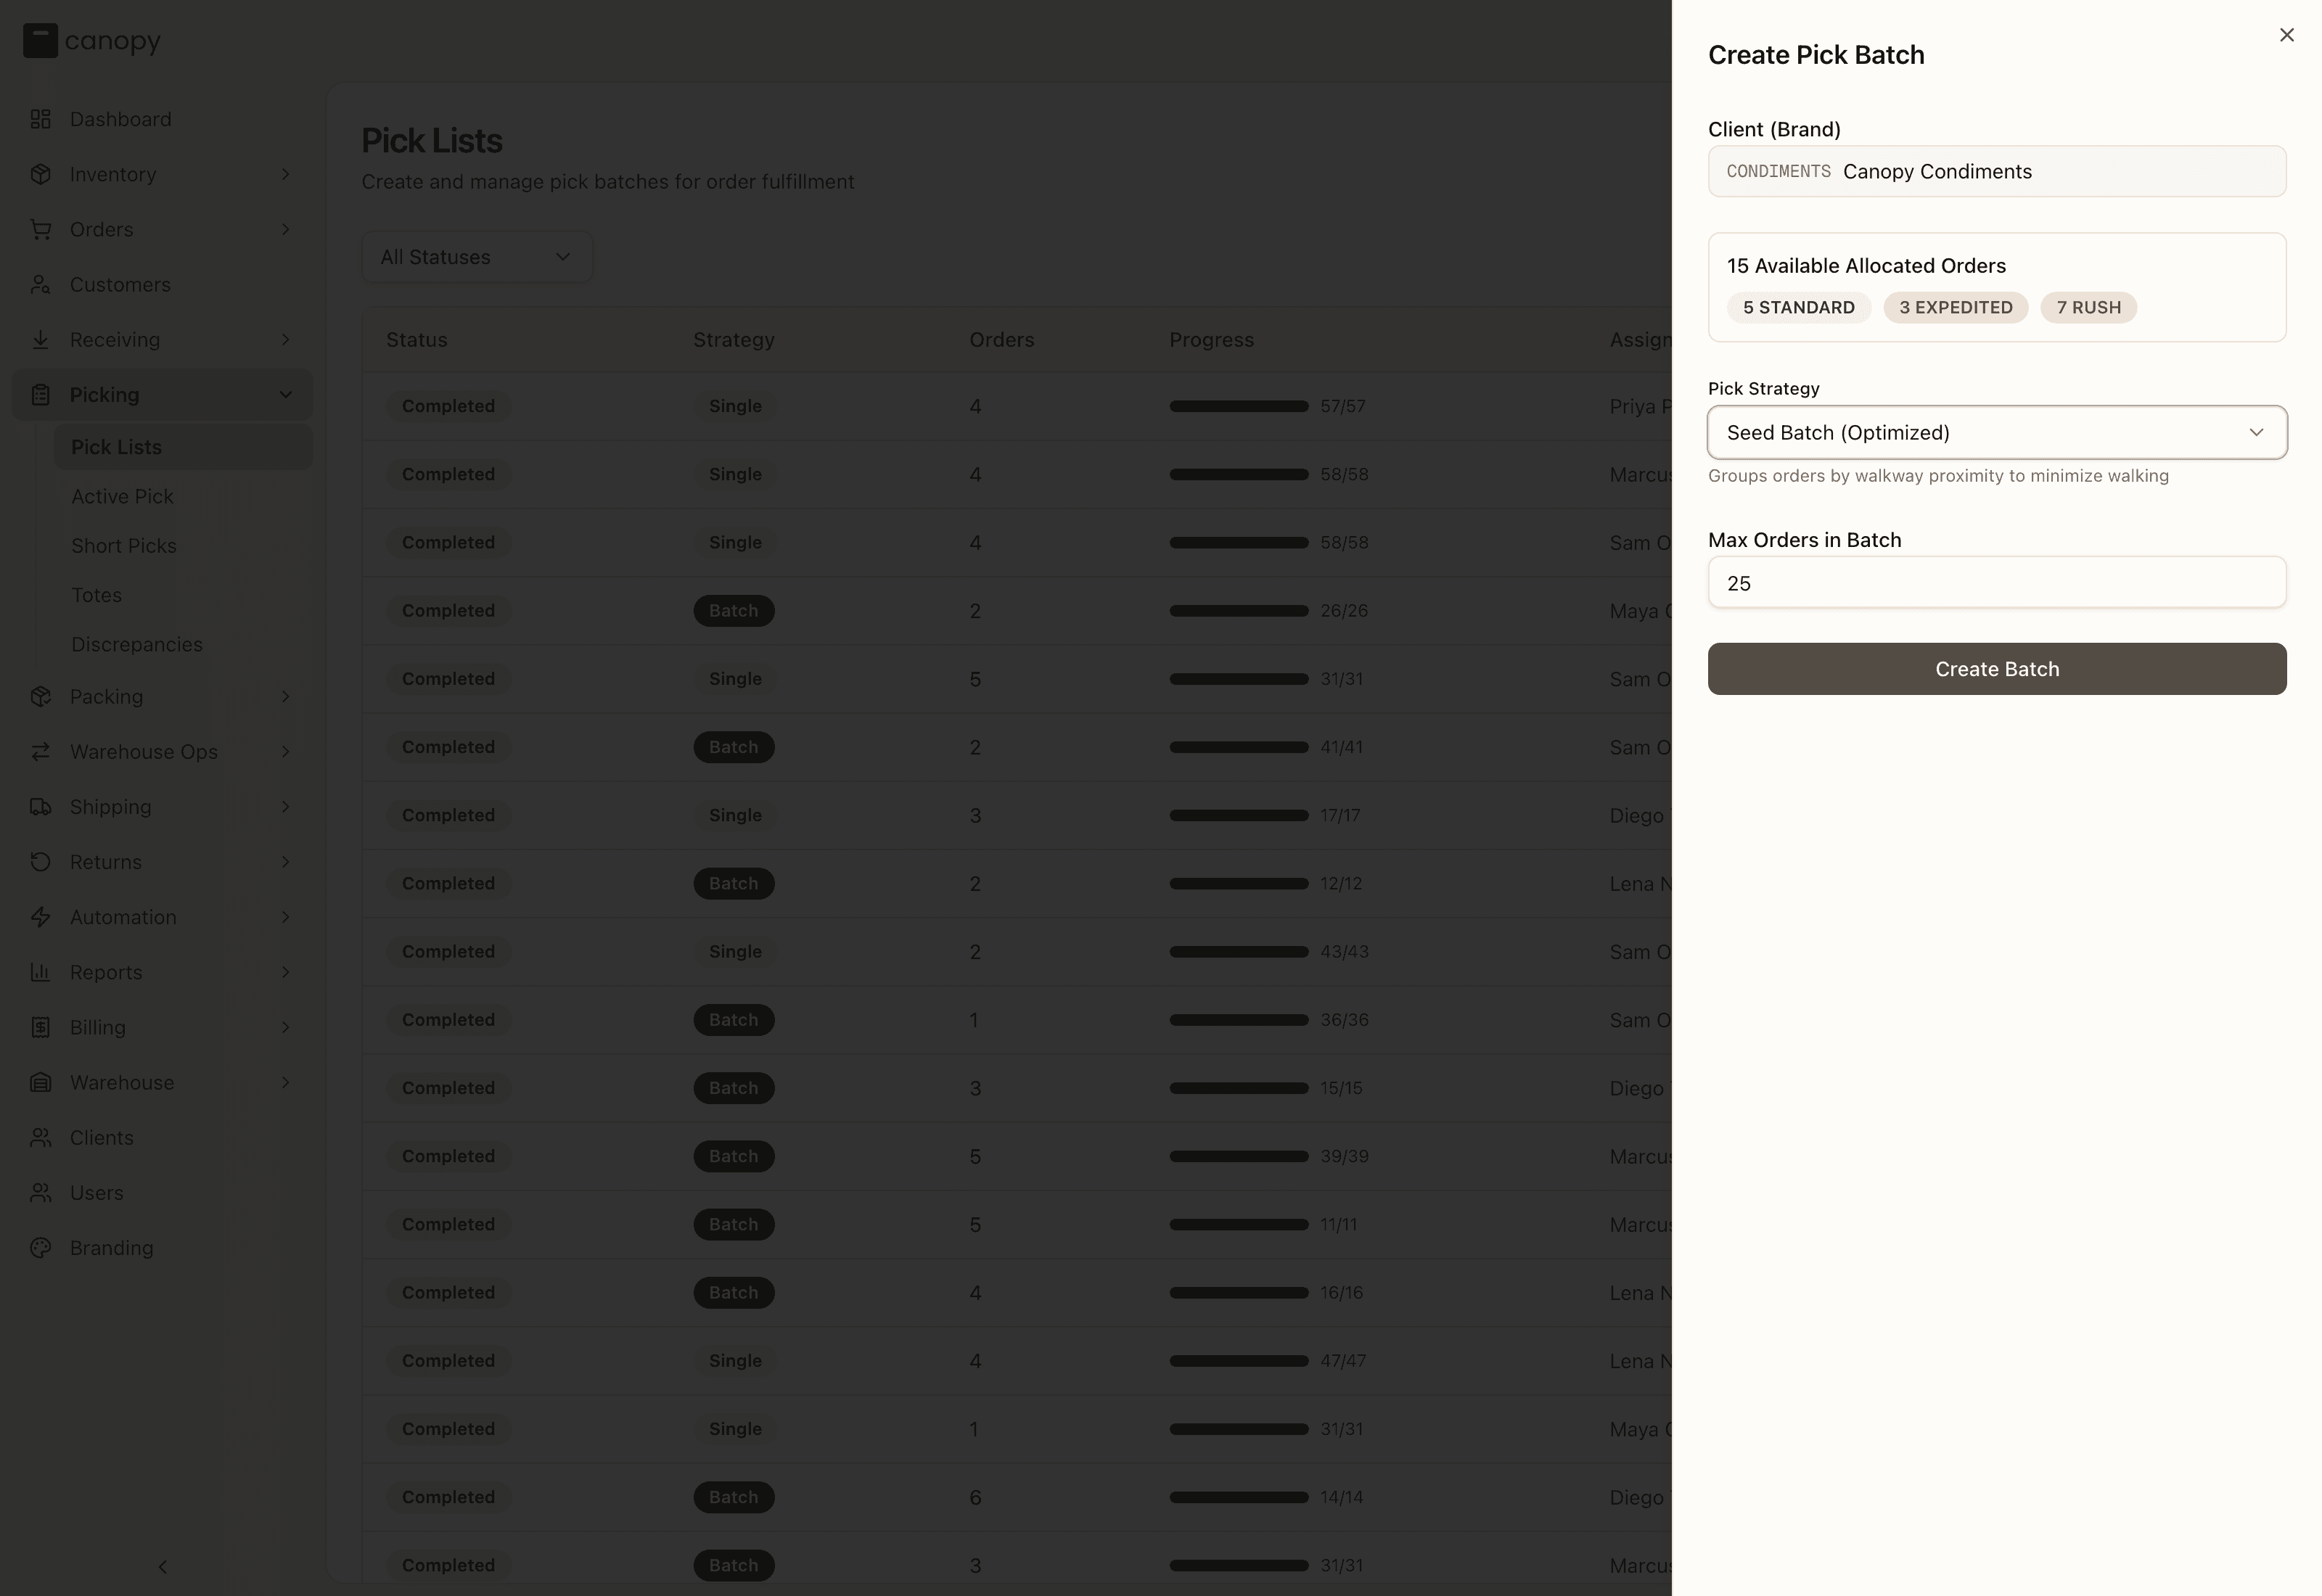Click '15 Available Allocated Orders' text
Viewport: 2322px width, 1596px height.
click(x=1866, y=266)
